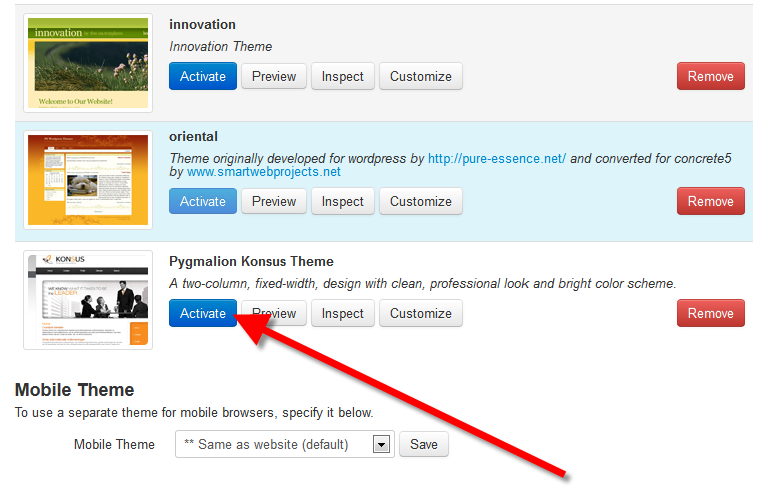
Task: Open the pure-essence.net link
Action: pos(497,158)
